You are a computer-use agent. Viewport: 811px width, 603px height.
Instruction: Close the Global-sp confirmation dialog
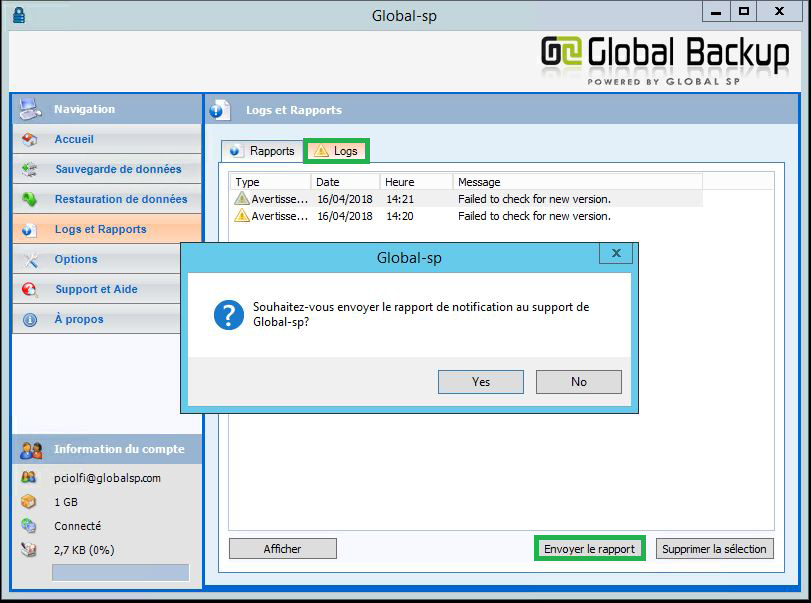point(616,254)
